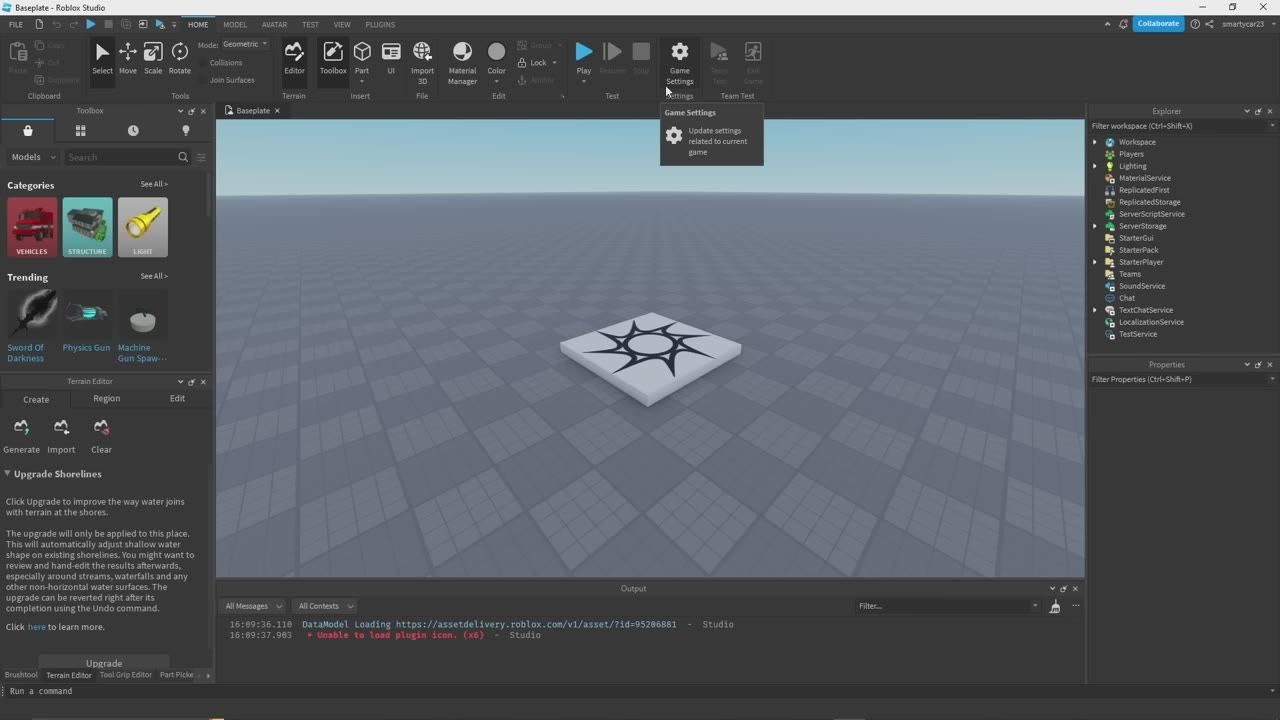Clear the Output window

(1054, 606)
